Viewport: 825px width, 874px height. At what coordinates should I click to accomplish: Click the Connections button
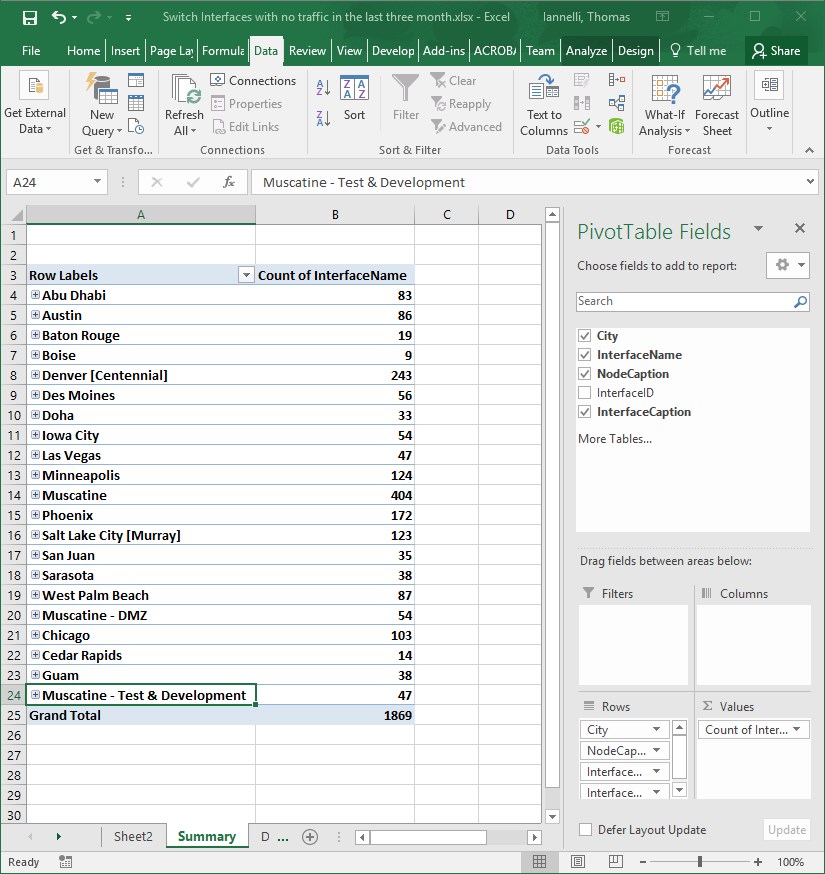(x=253, y=81)
